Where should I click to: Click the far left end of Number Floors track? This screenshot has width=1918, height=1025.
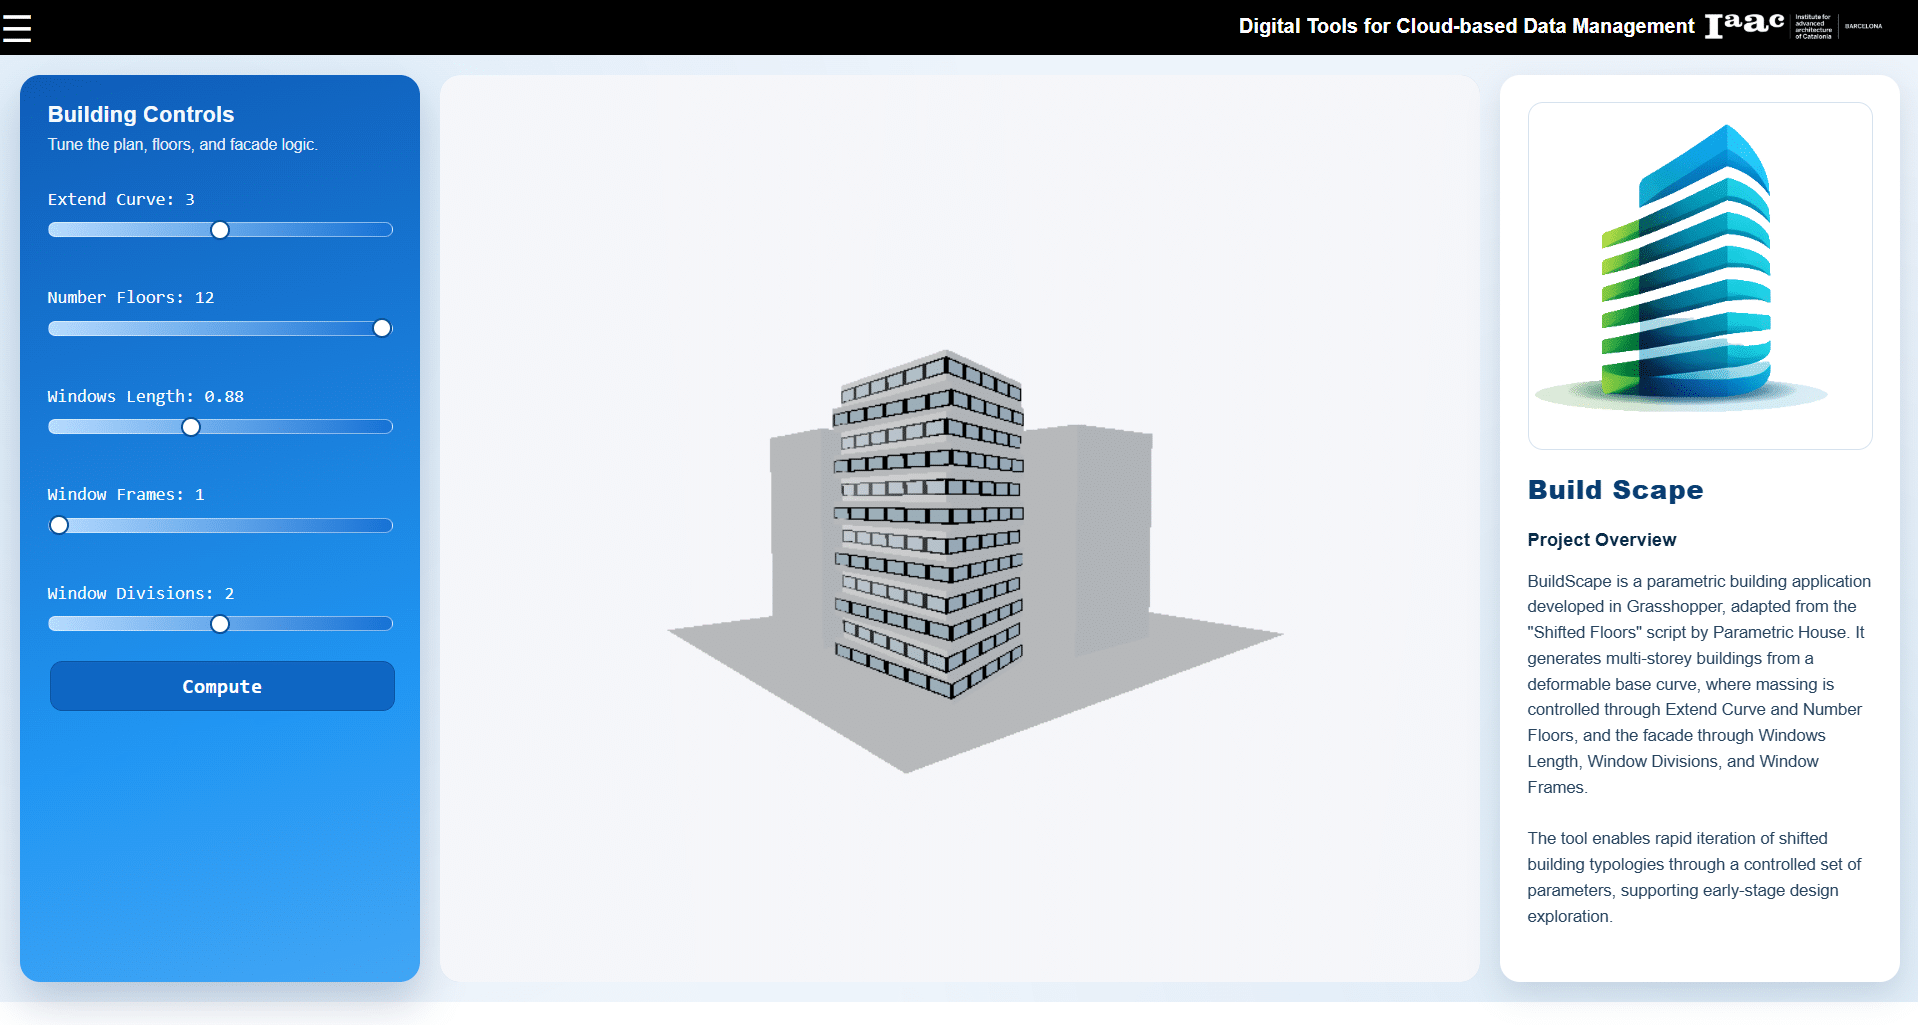(54, 328)
